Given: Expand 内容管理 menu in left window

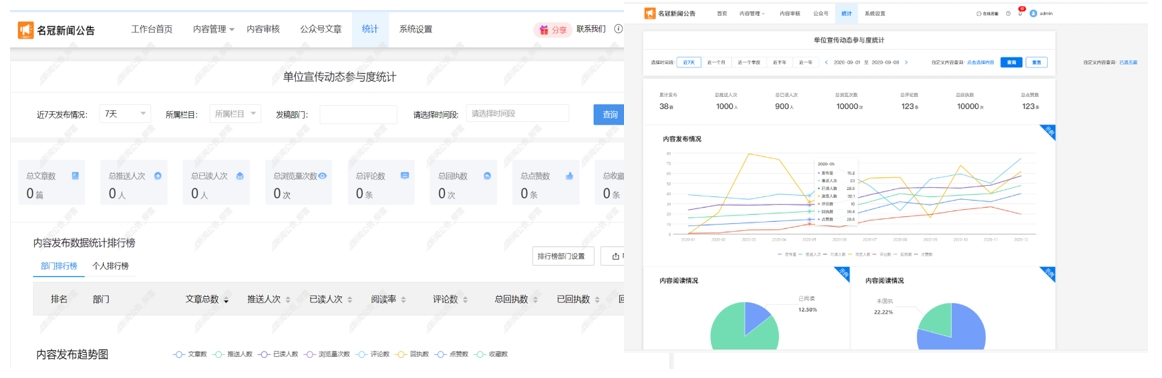Looking at the screenshot, I should (213, 30).
